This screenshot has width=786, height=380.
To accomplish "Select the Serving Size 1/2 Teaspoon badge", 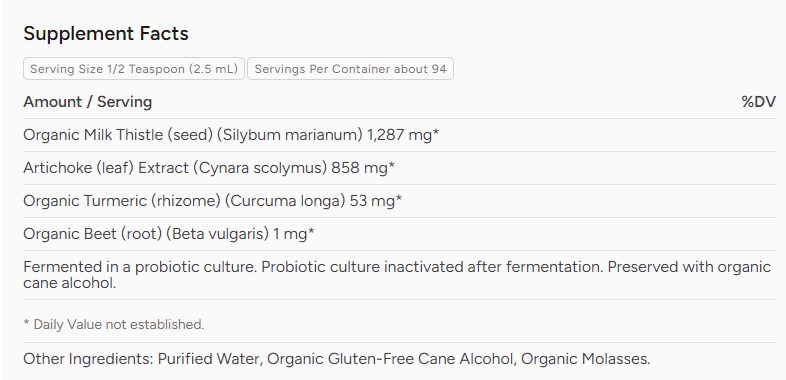I will pos(134,69).
